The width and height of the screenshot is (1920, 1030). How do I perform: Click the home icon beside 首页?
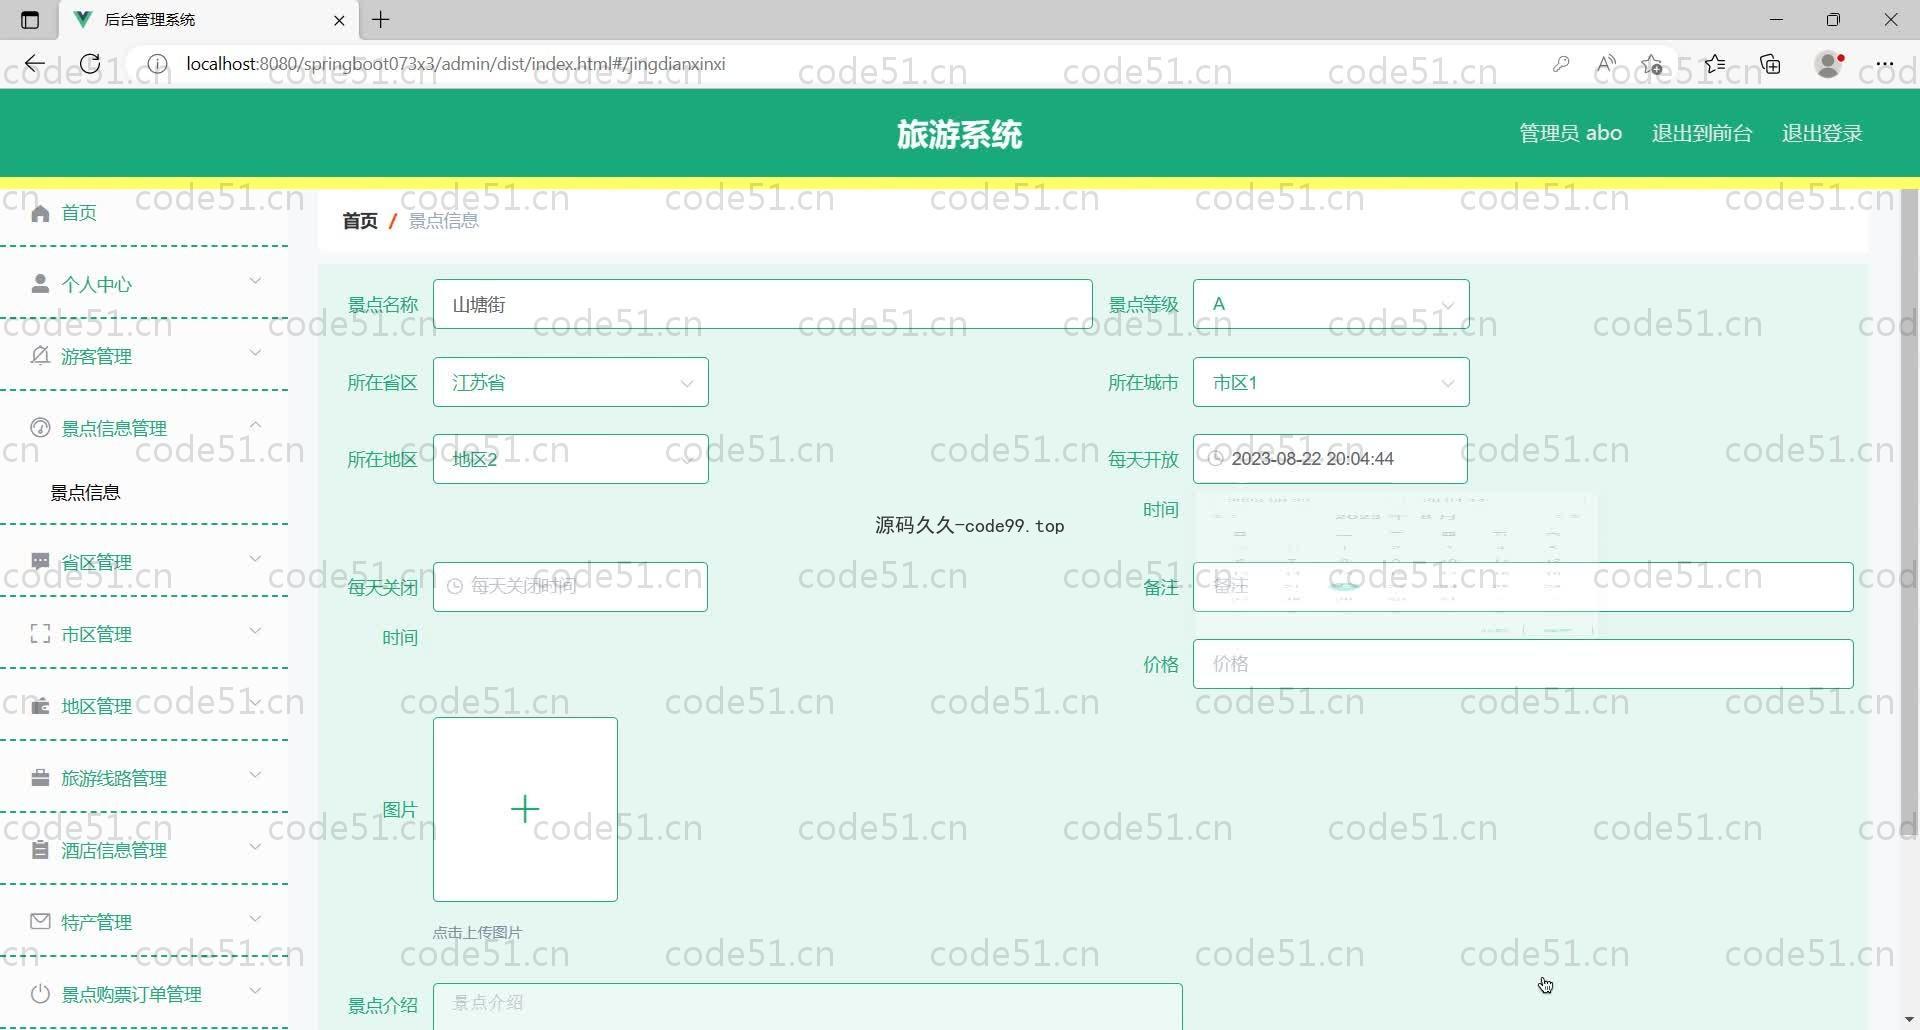[x=40, y=213]
